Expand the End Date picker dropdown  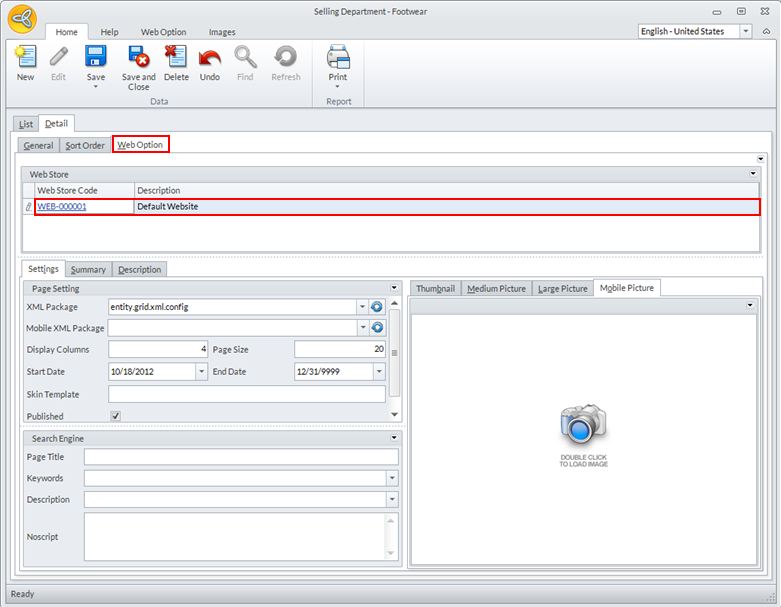pyautogui.click(x=379, y=372)
